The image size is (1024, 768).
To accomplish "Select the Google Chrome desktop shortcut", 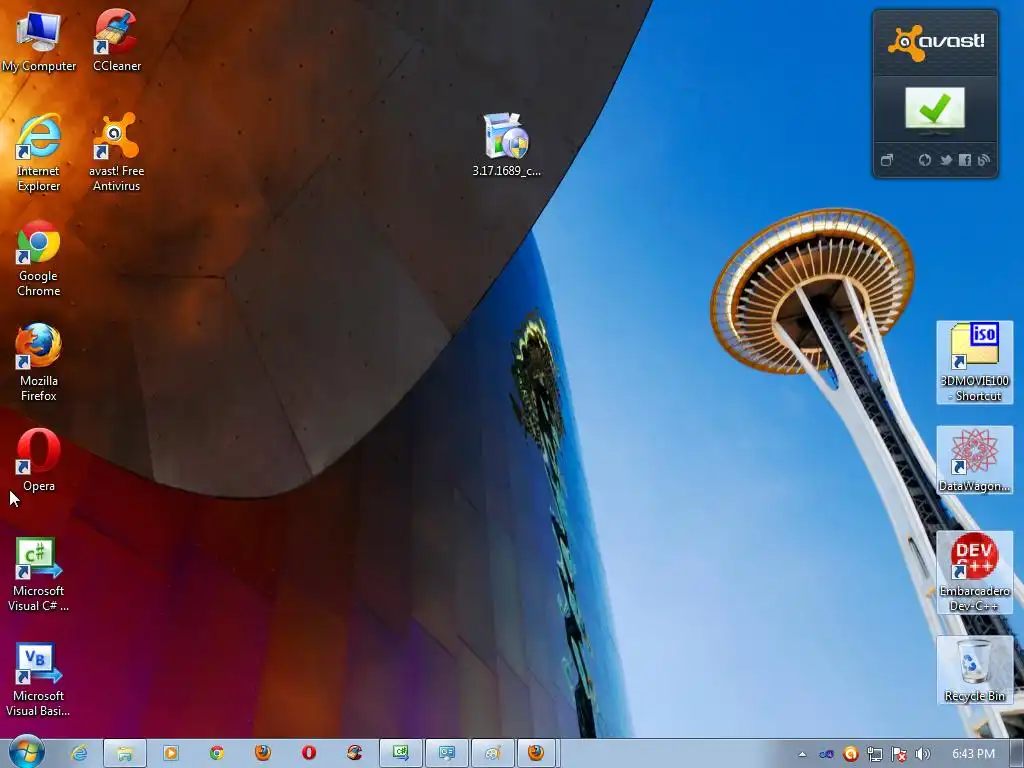I will [x=39, y=259].
